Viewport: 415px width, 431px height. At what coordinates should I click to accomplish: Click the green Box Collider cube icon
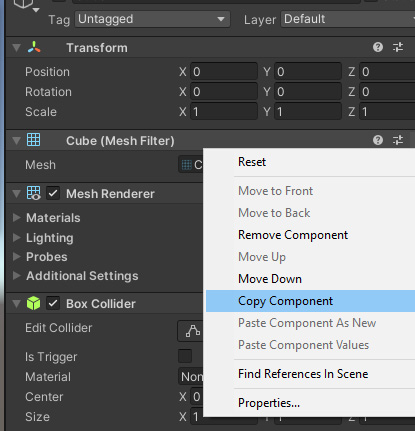point(34,303)
